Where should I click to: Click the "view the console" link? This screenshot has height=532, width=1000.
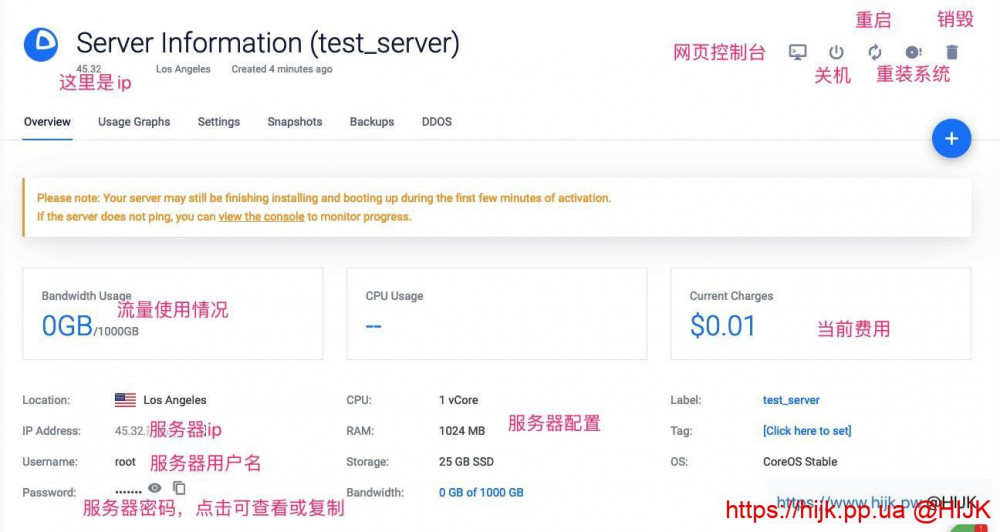pos(261,216)
